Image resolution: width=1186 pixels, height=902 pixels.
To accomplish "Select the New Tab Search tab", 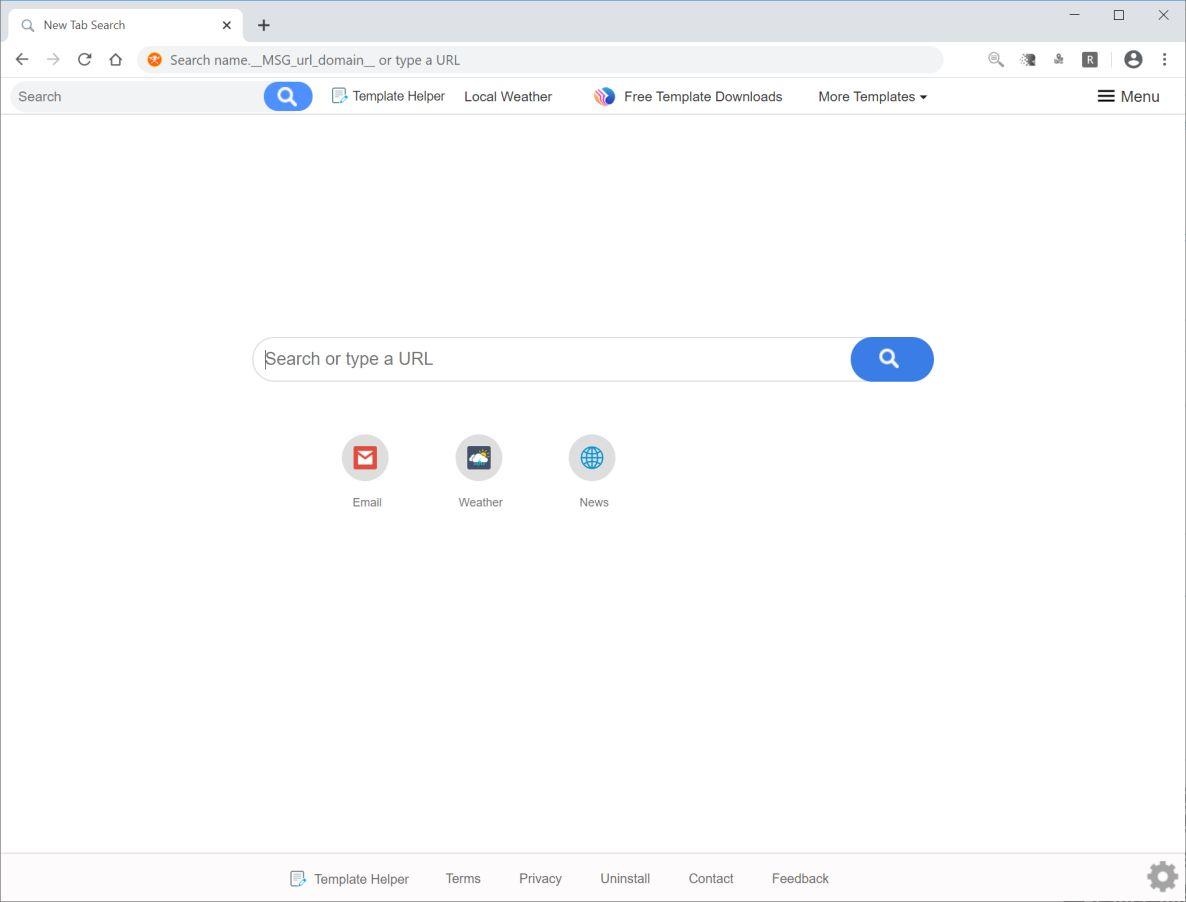I will (x=120, y=24).
